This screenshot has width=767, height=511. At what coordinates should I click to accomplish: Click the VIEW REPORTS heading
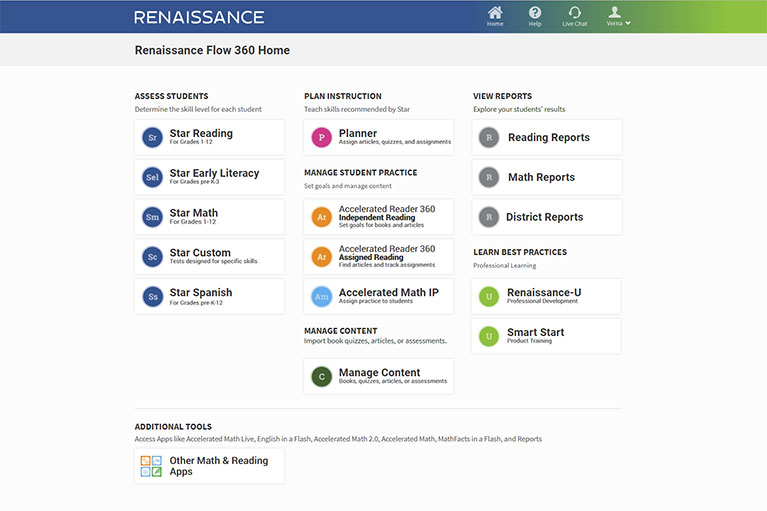click(502, 96)
